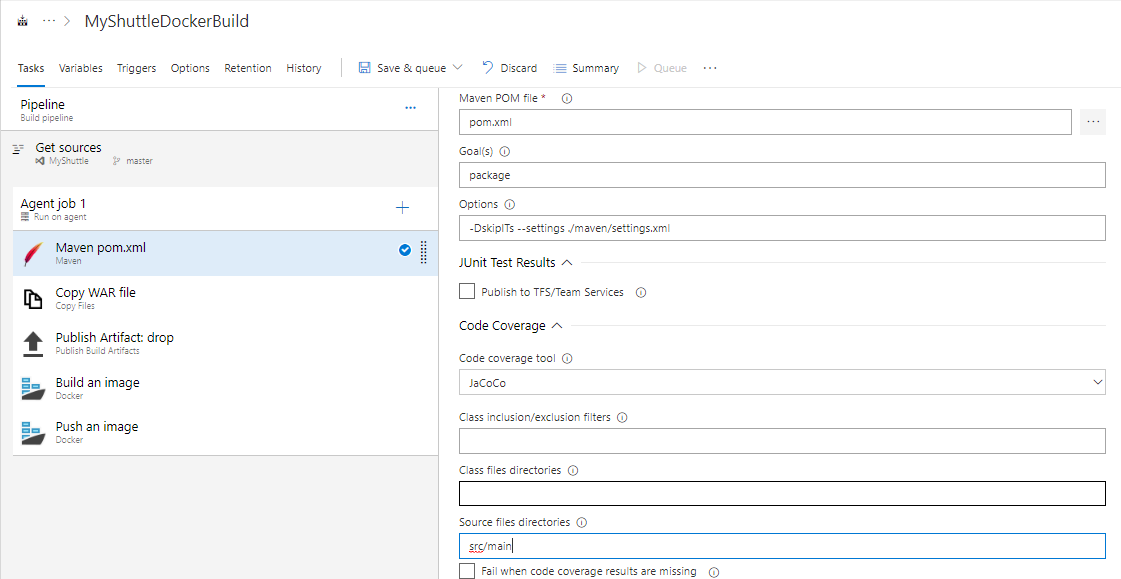
Task: Click the Maven task drag handle
Action: 423,252
